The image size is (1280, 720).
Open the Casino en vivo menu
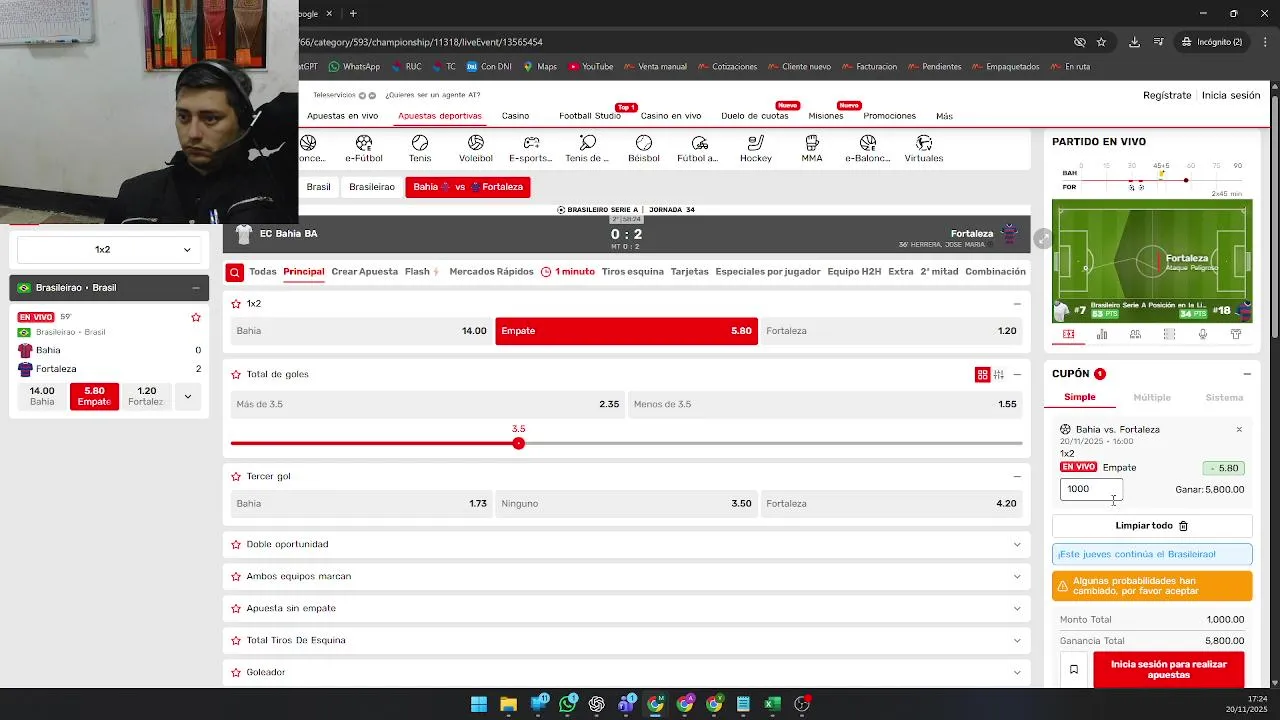pos(671,116)
